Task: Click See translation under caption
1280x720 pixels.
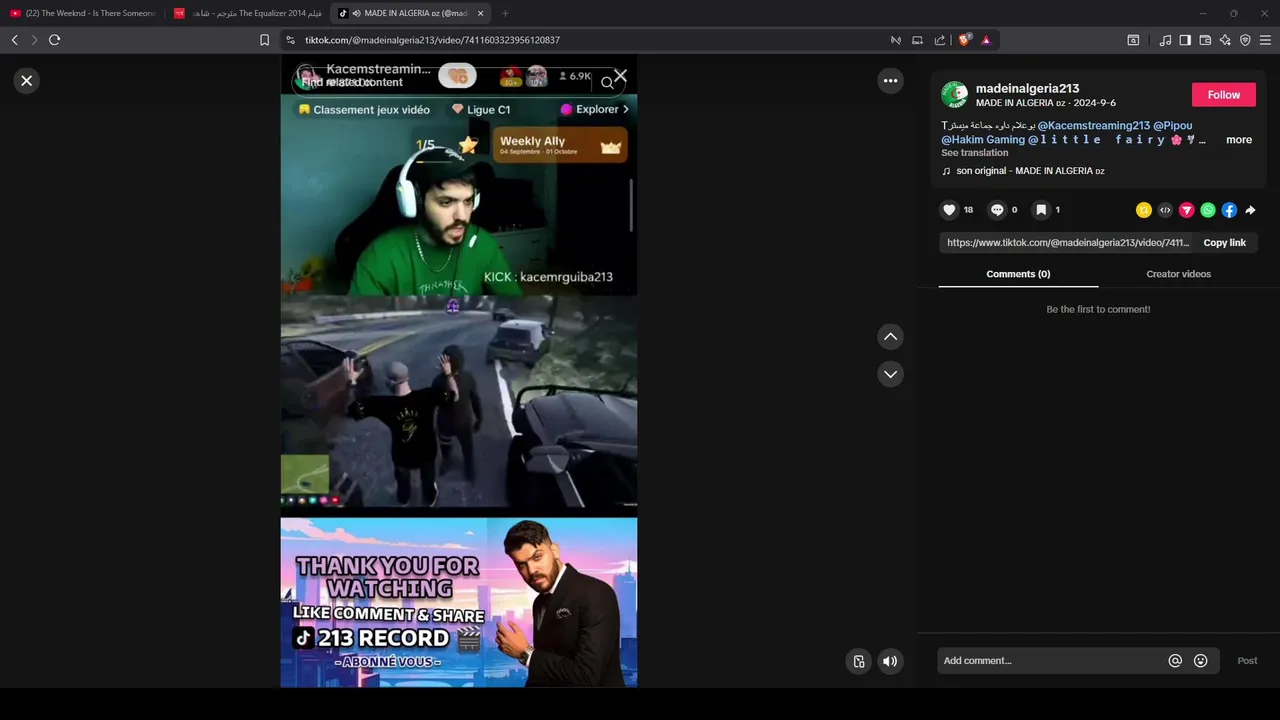Action: click(974, 153)
